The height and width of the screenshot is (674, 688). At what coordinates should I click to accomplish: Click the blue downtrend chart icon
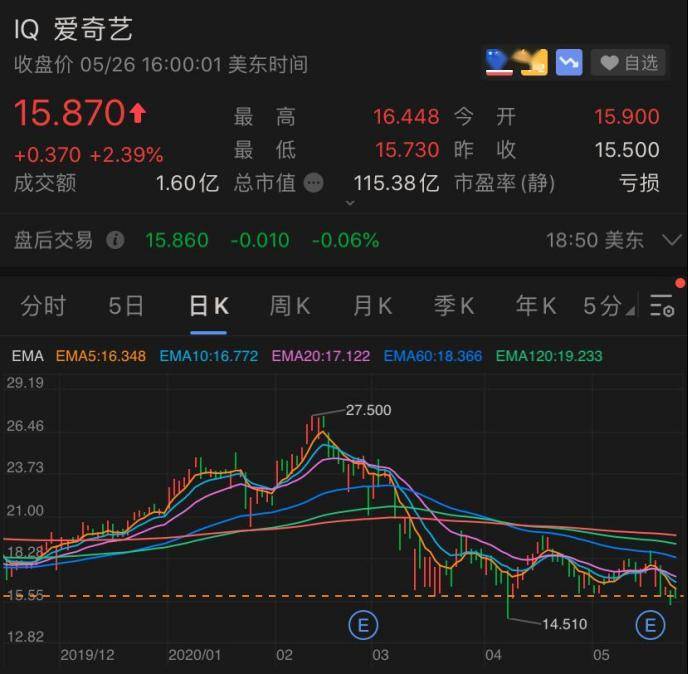pos(569,63)
